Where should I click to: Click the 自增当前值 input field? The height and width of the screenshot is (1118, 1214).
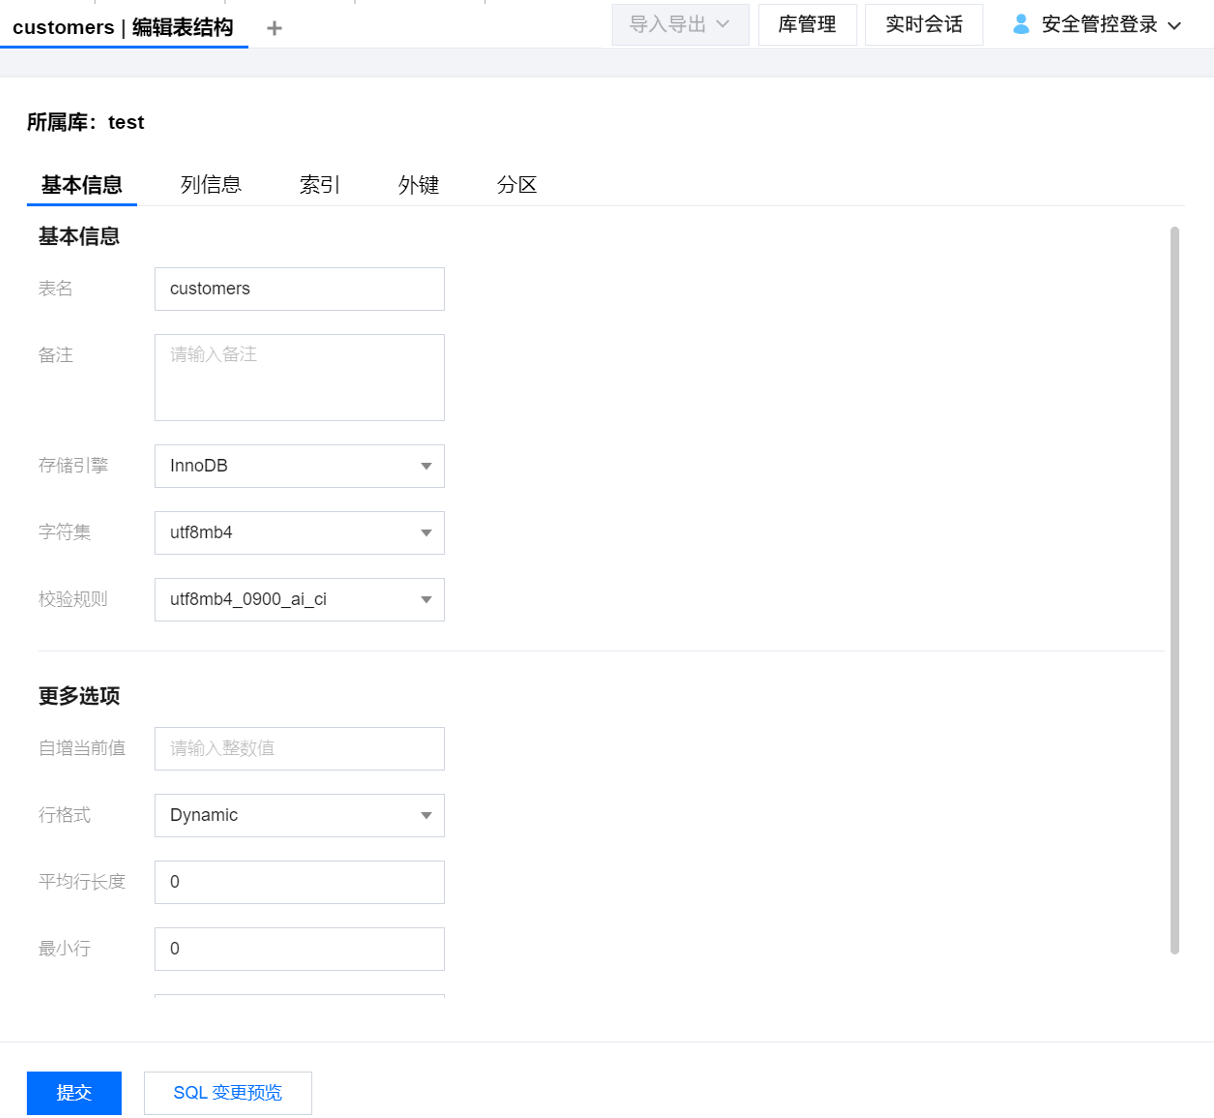point(299,749)
